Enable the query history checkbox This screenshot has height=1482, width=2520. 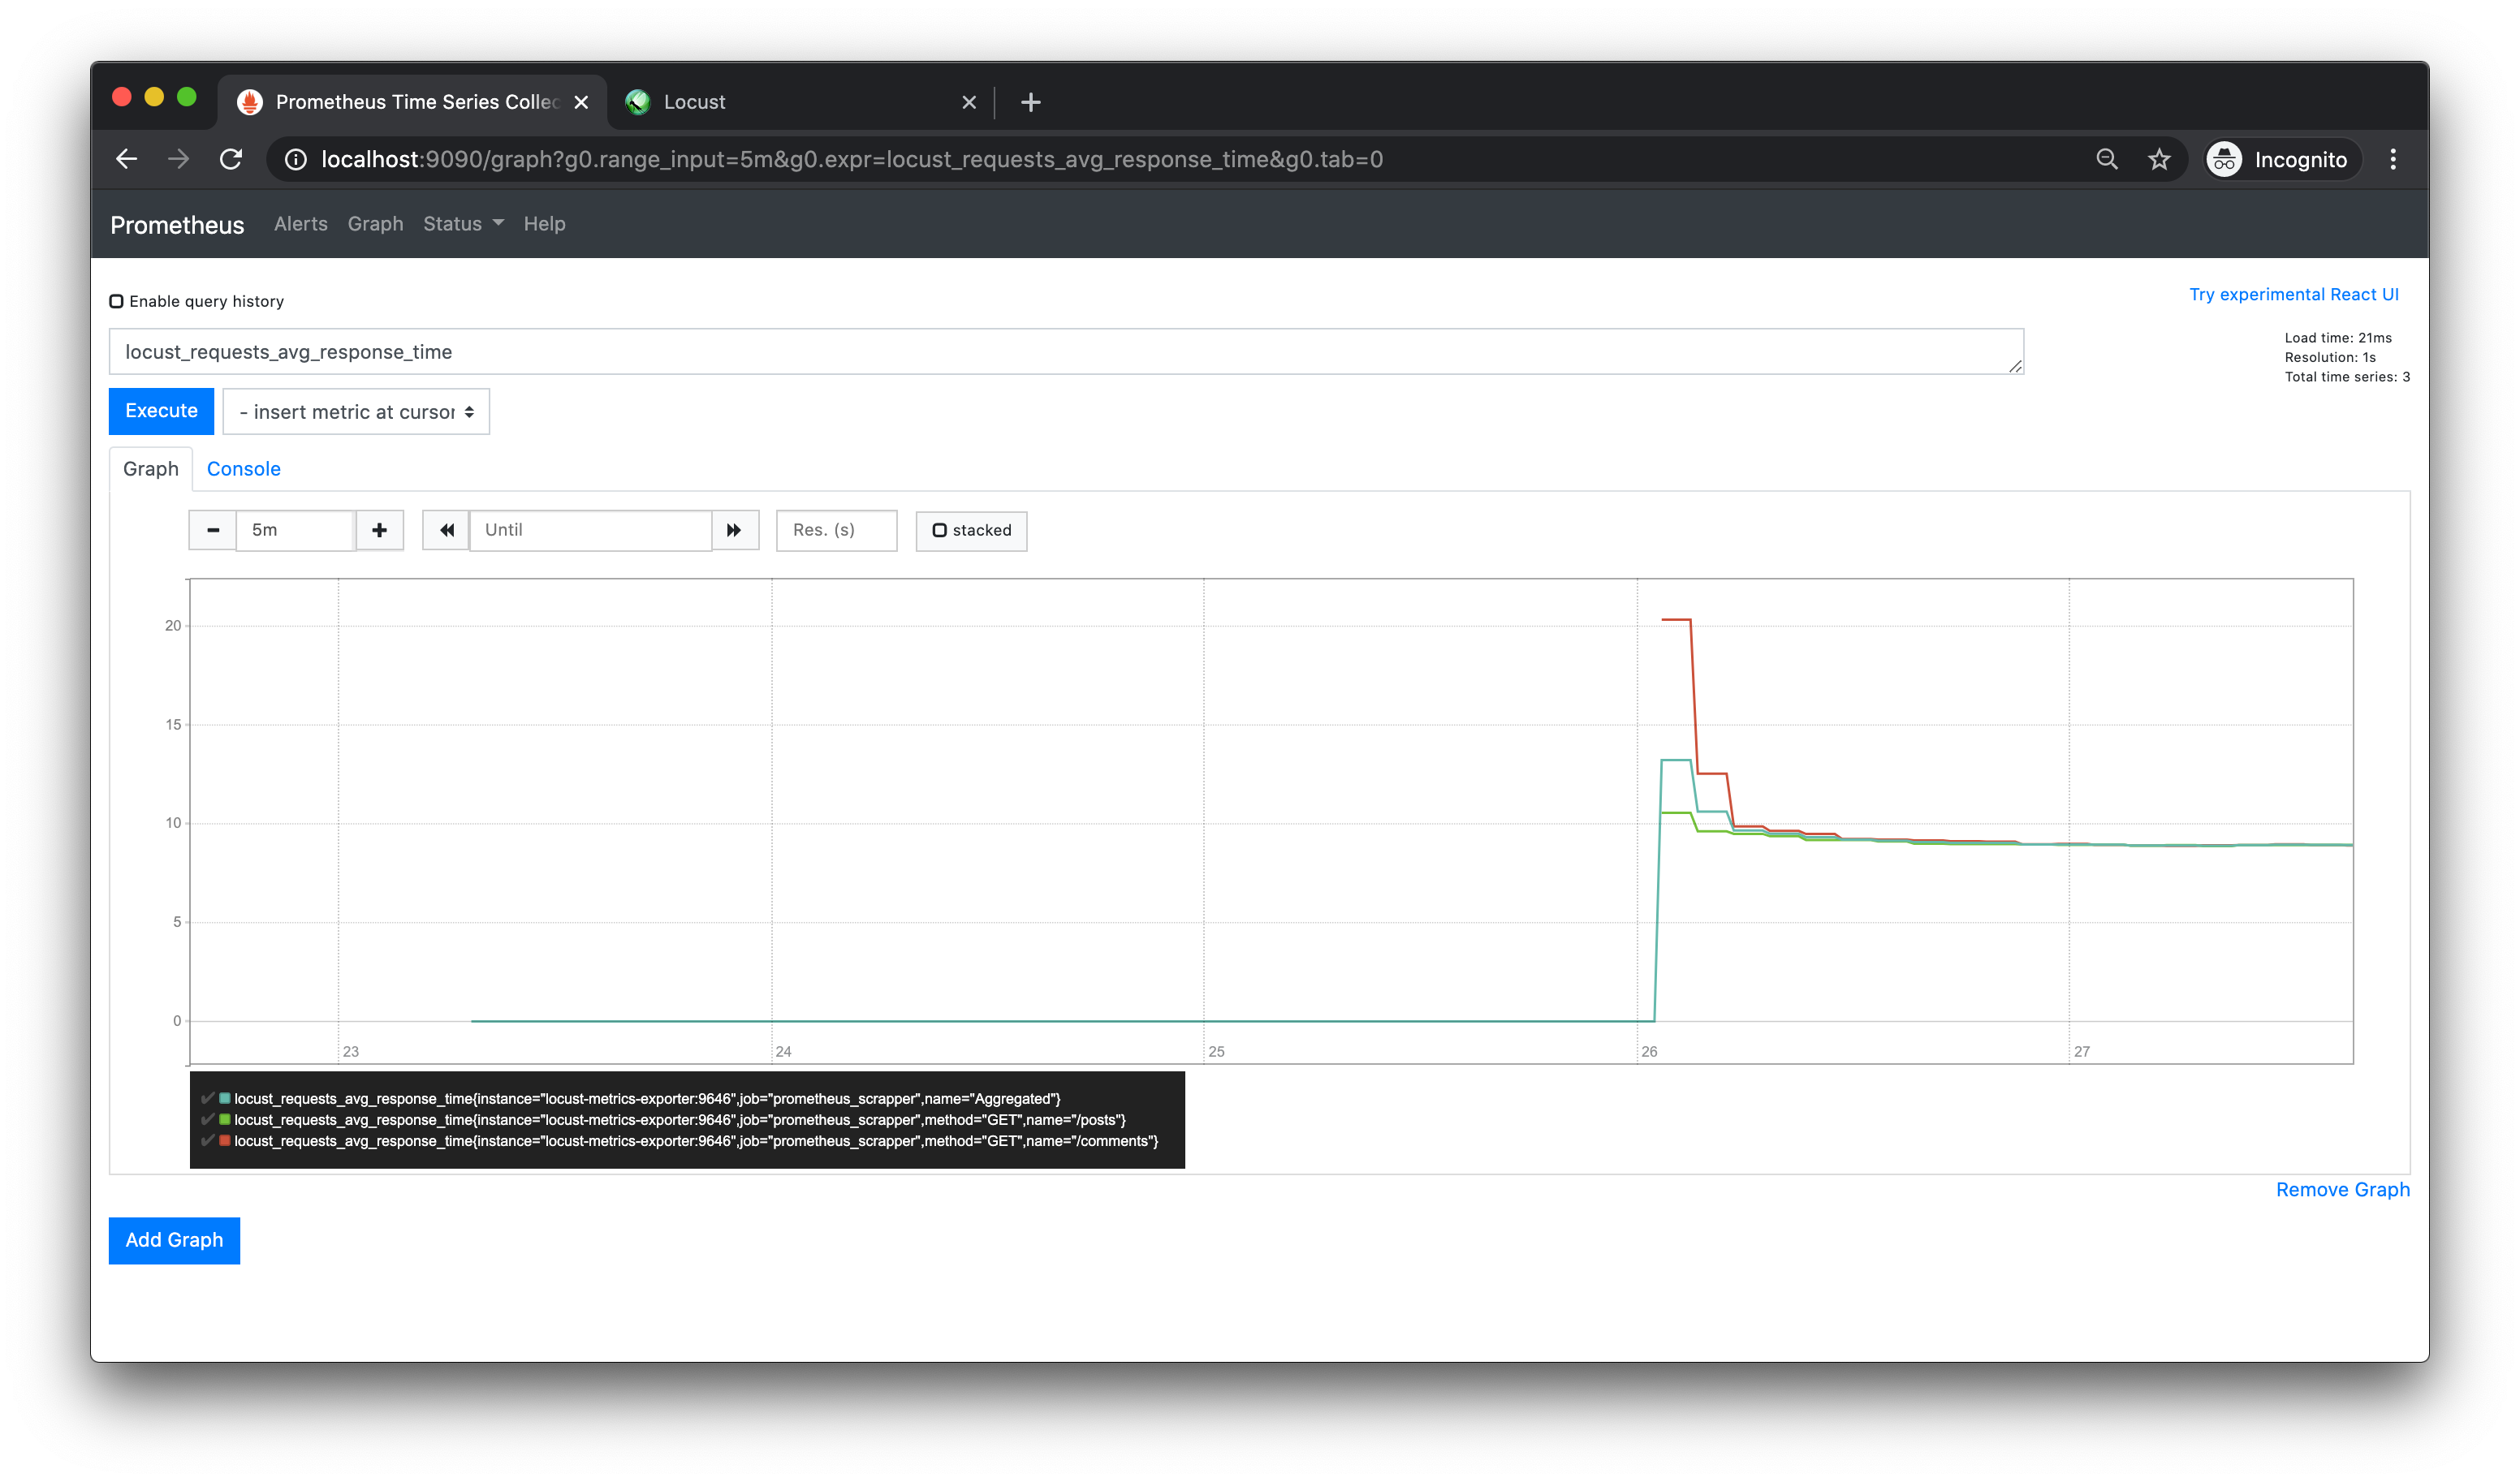pyautogui.click(x=117, y=300)
